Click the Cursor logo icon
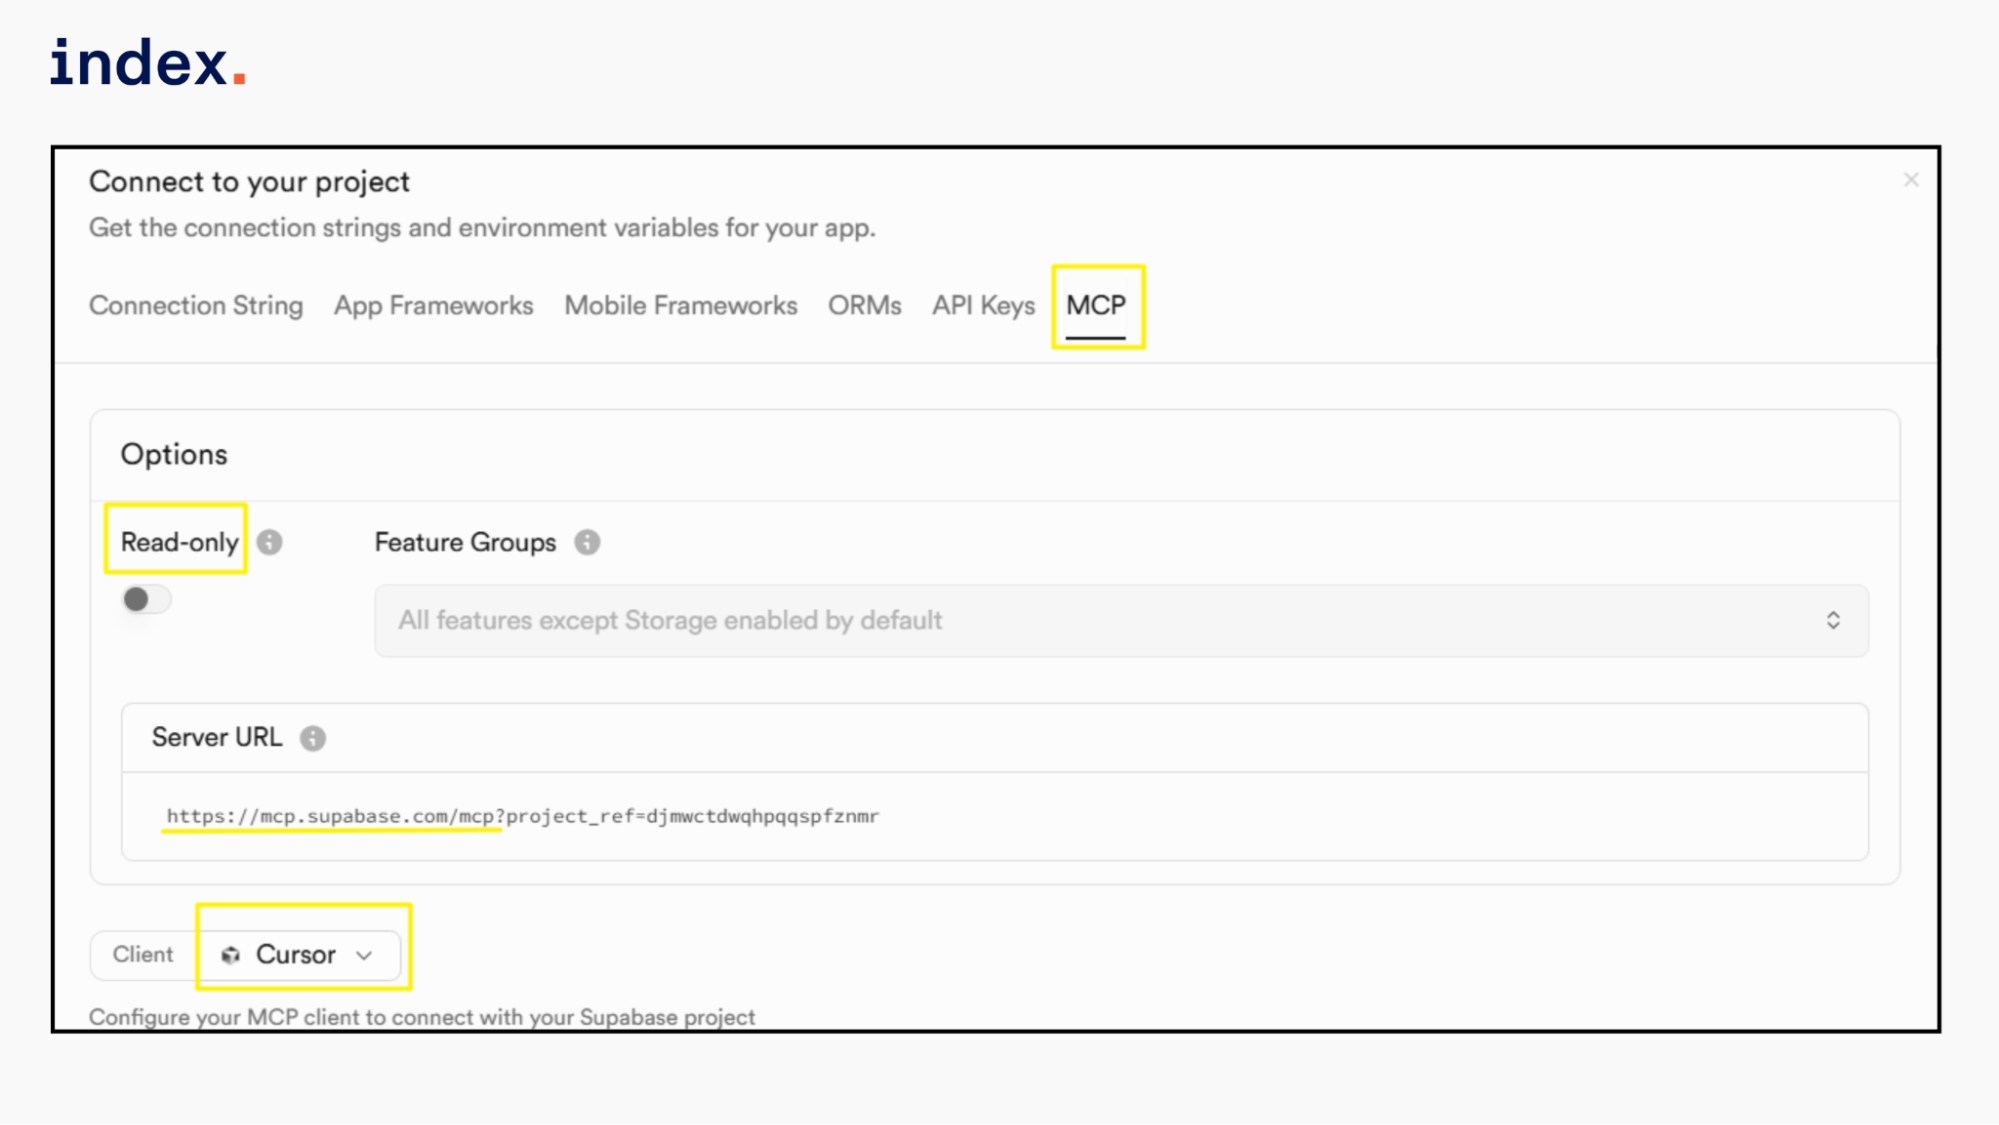1999x1125 pixels. [x=231, y=955]
